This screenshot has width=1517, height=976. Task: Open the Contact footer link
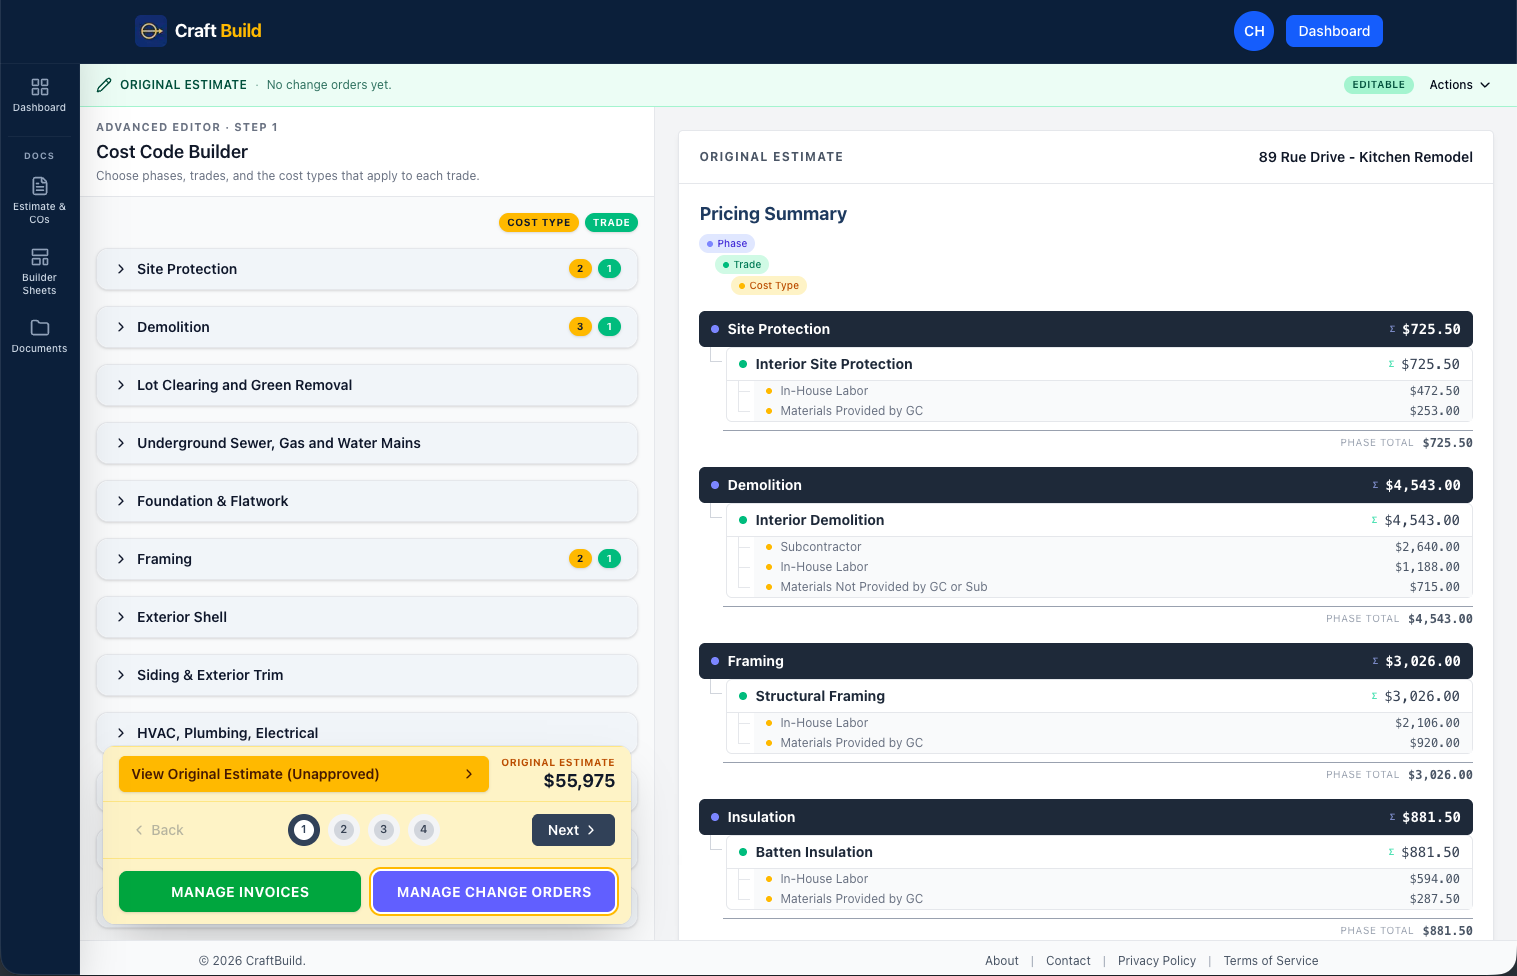tap(1068, 961)
